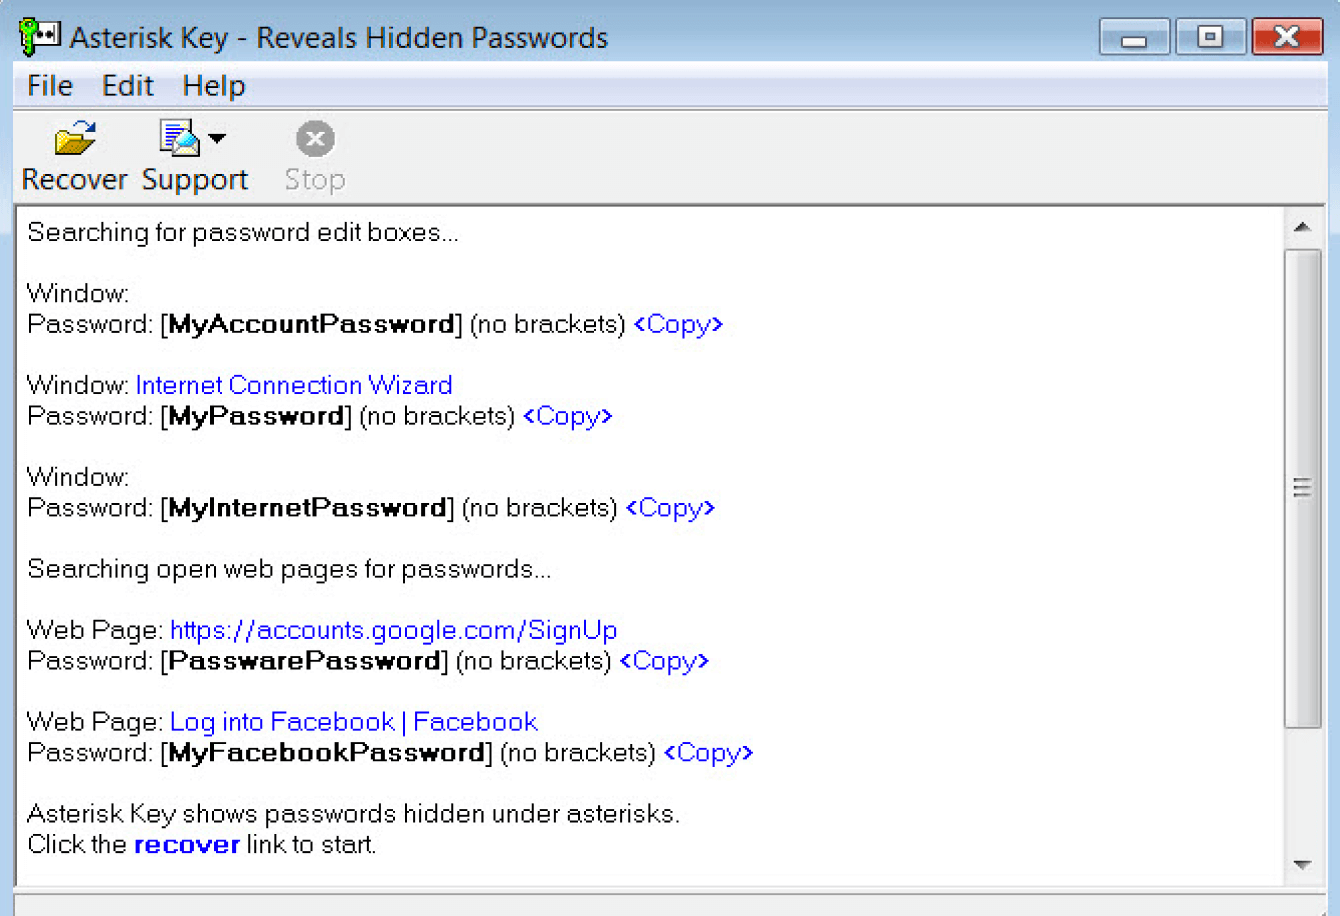Click the vertical scrollbar thumb

1302,488
